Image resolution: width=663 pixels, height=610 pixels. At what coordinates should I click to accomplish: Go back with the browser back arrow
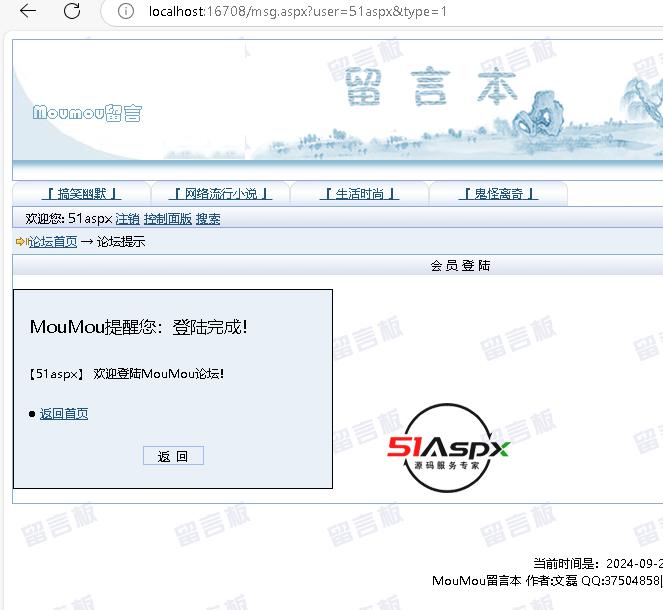click(x=28, y=11)
